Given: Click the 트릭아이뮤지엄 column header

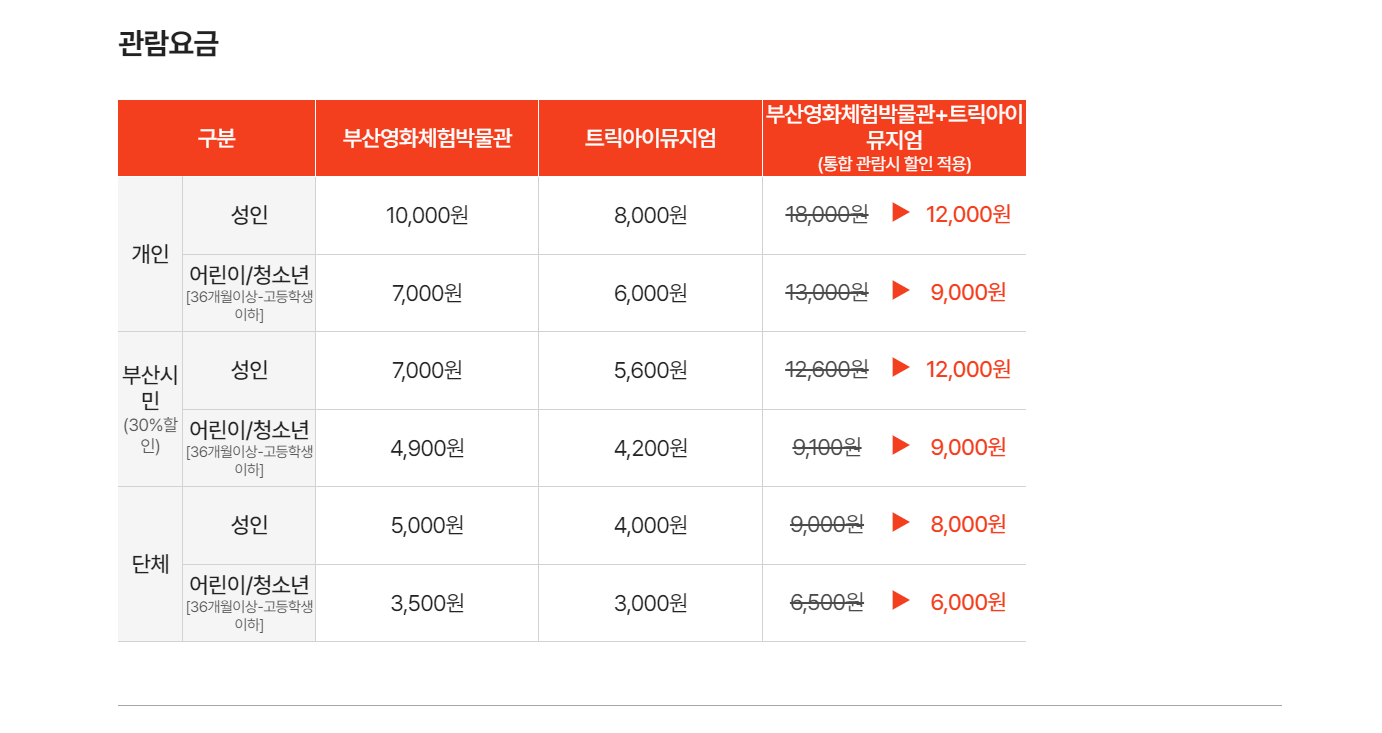Looking at the screenshot, I should pyautogui.click(x=650, y=138).
